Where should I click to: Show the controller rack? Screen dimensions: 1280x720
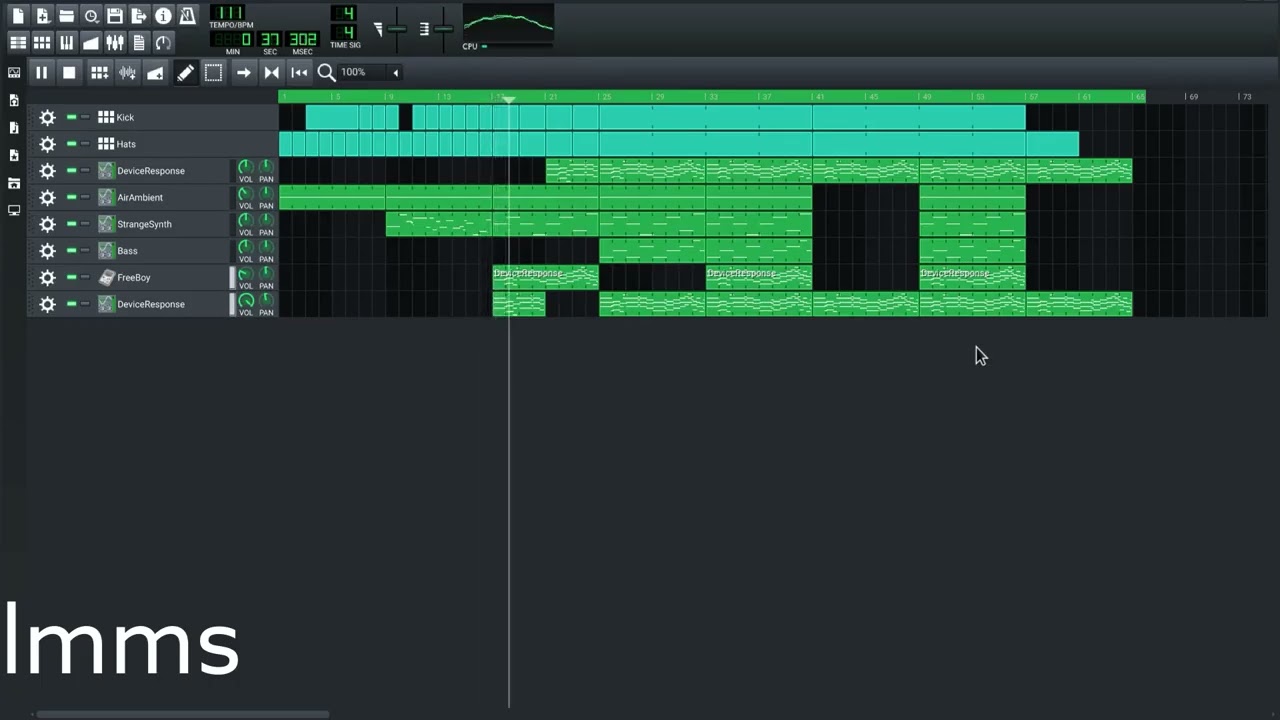(x=163, y=42)
